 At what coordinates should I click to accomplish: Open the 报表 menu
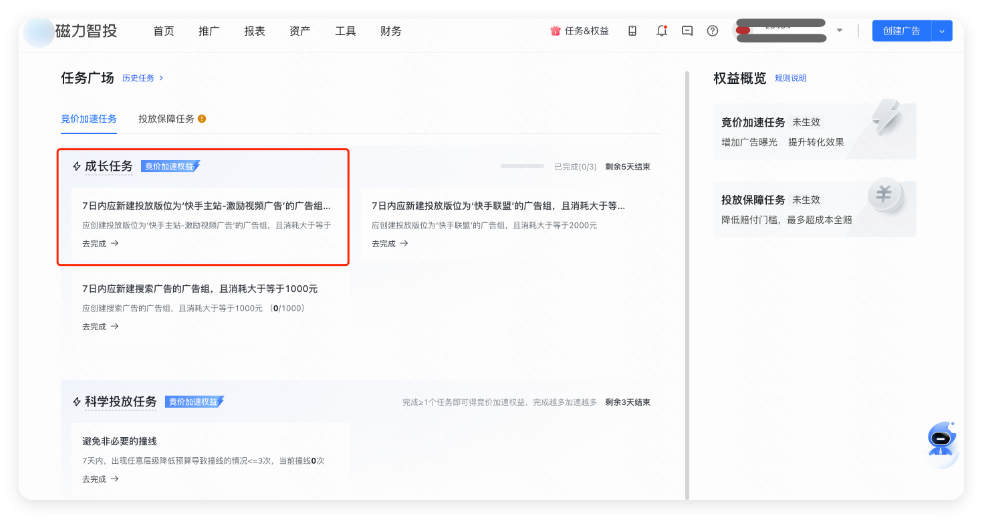(254, 31)
